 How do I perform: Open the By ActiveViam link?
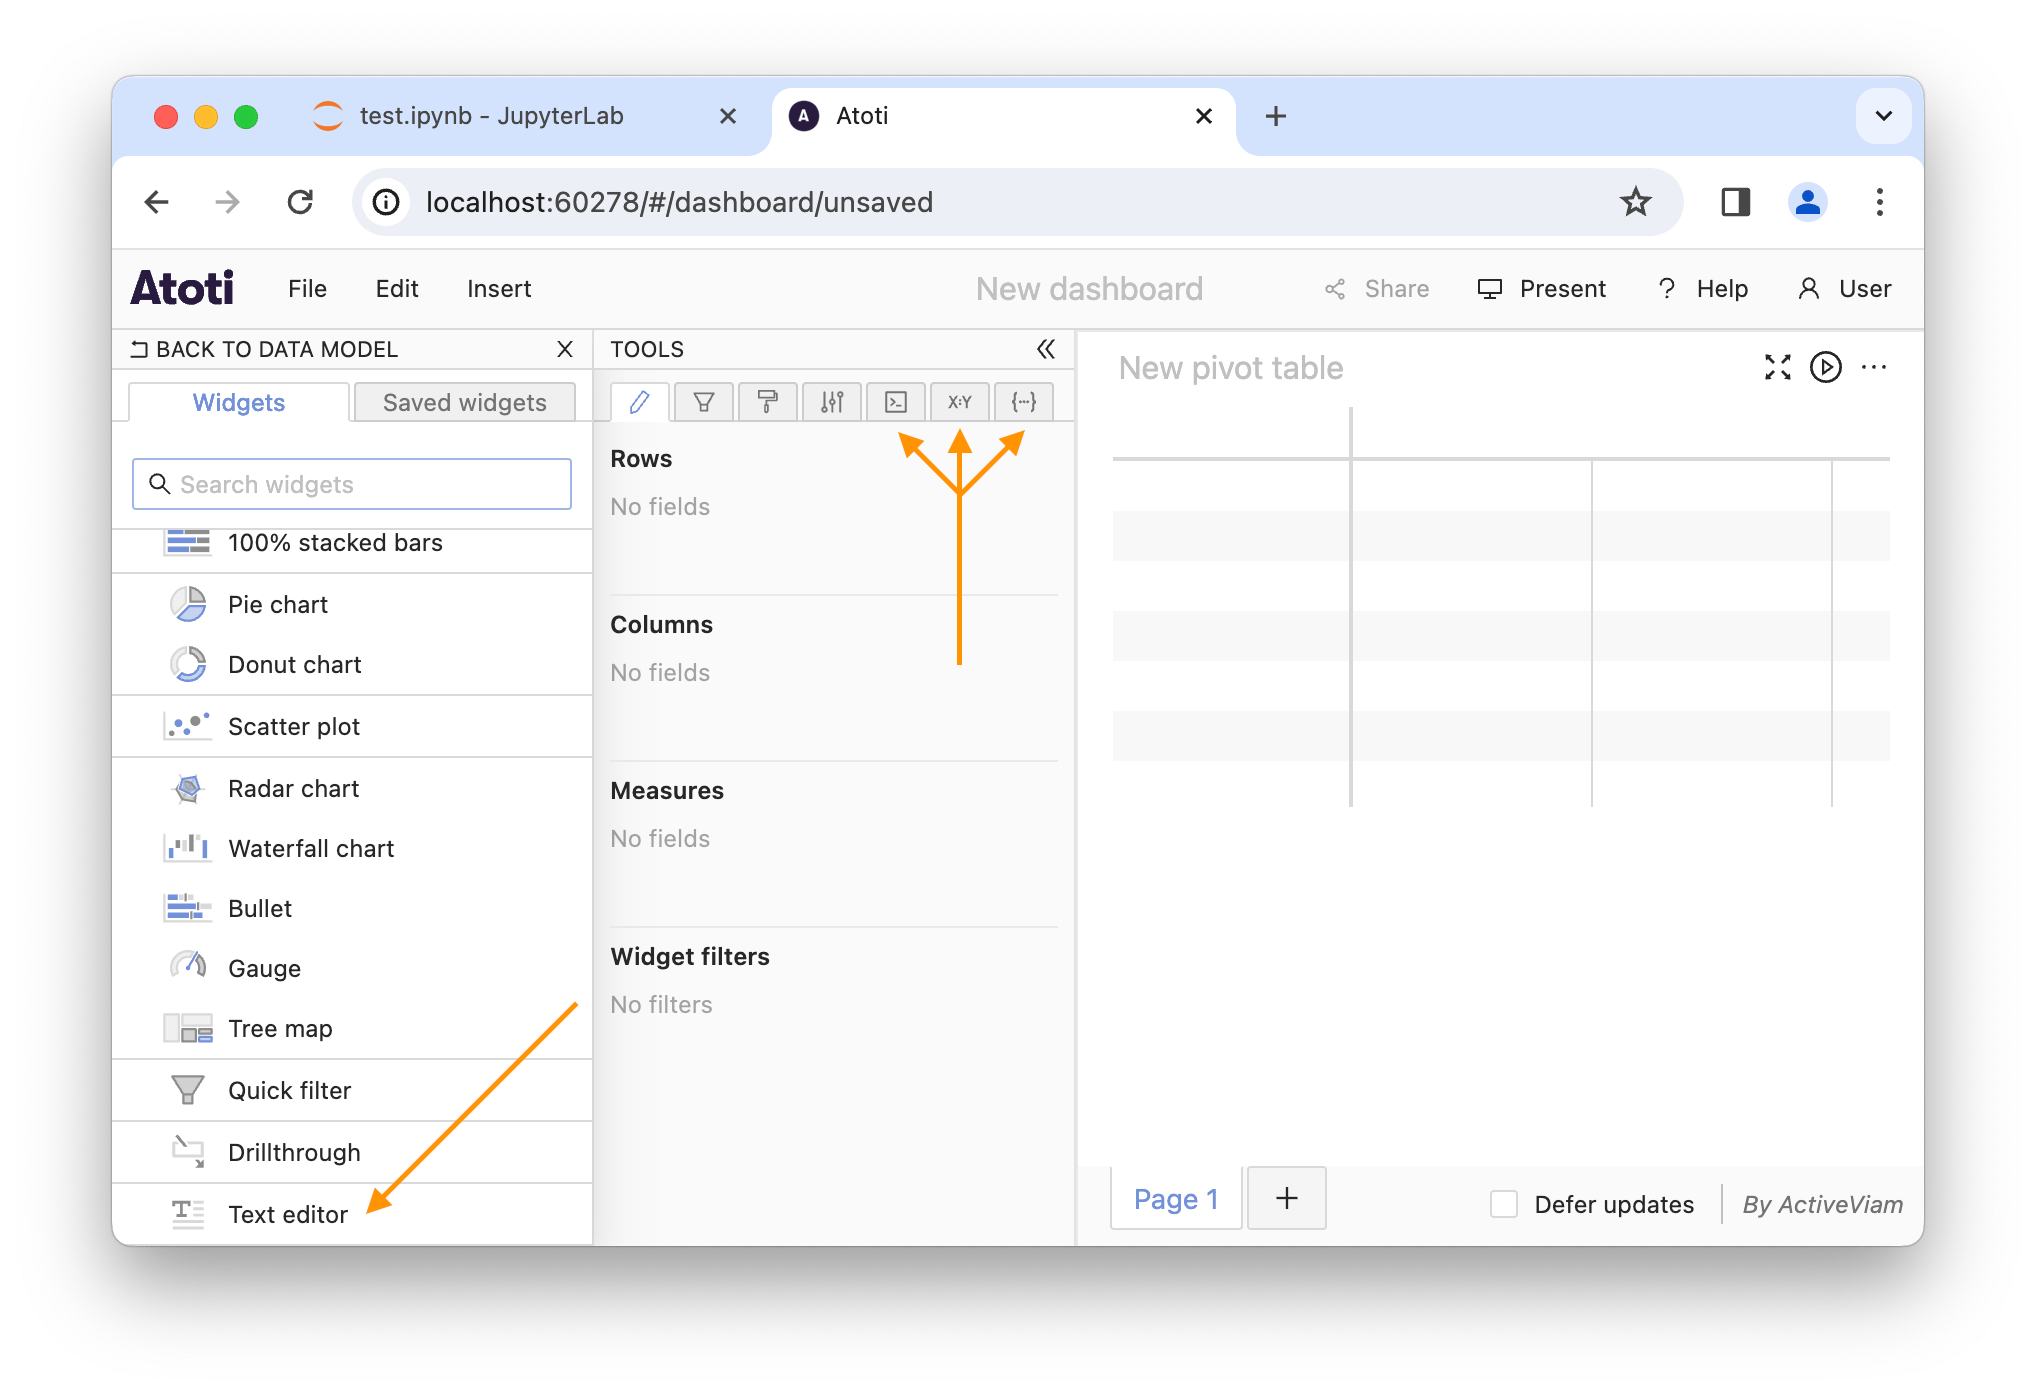pos(1822,1205)
